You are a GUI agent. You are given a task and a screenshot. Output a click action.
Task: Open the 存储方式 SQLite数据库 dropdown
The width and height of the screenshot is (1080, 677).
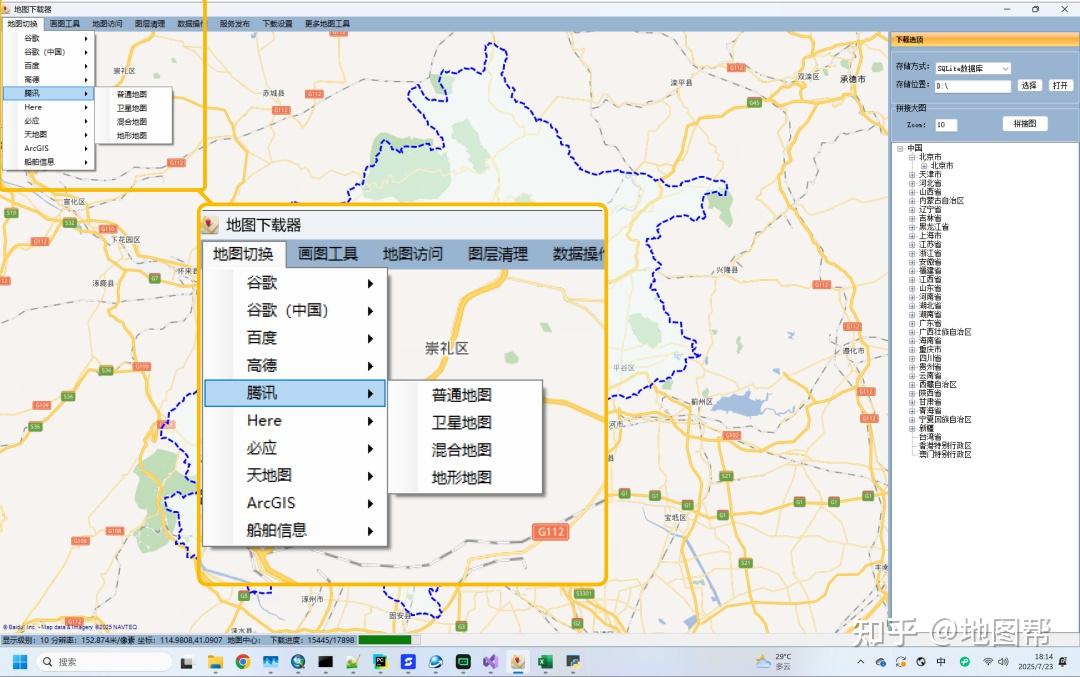pyautogui.click(x=973, y=68)
